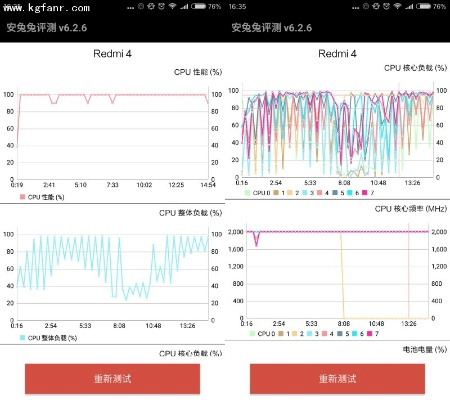Screen dimensions: 450x400
Task: Tap partially visible CPU 核心负载 title in left screenshot
Action: point(191,353)
